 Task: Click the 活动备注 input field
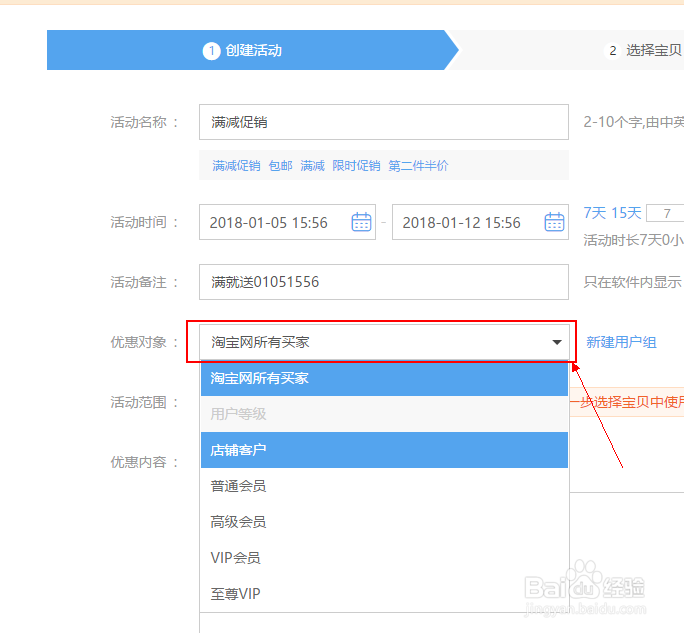[x=384, y=282]
